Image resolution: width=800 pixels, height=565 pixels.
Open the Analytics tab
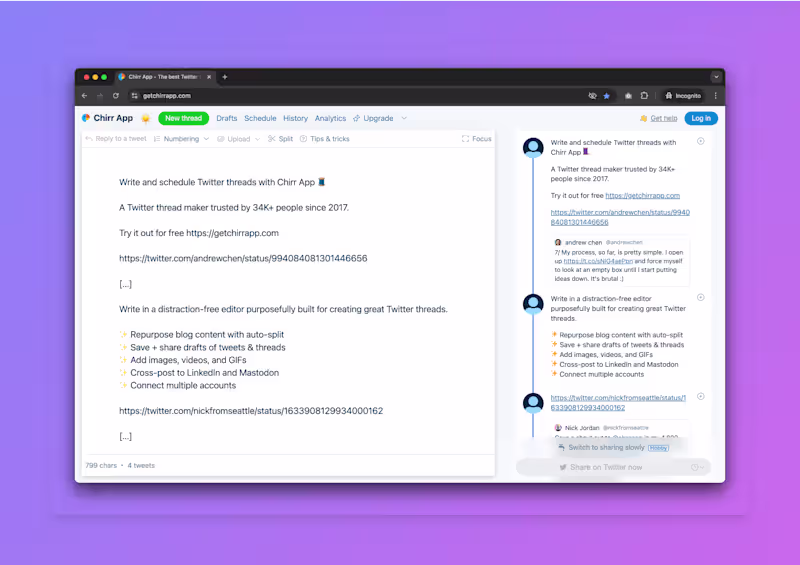[x=330, y=118]
